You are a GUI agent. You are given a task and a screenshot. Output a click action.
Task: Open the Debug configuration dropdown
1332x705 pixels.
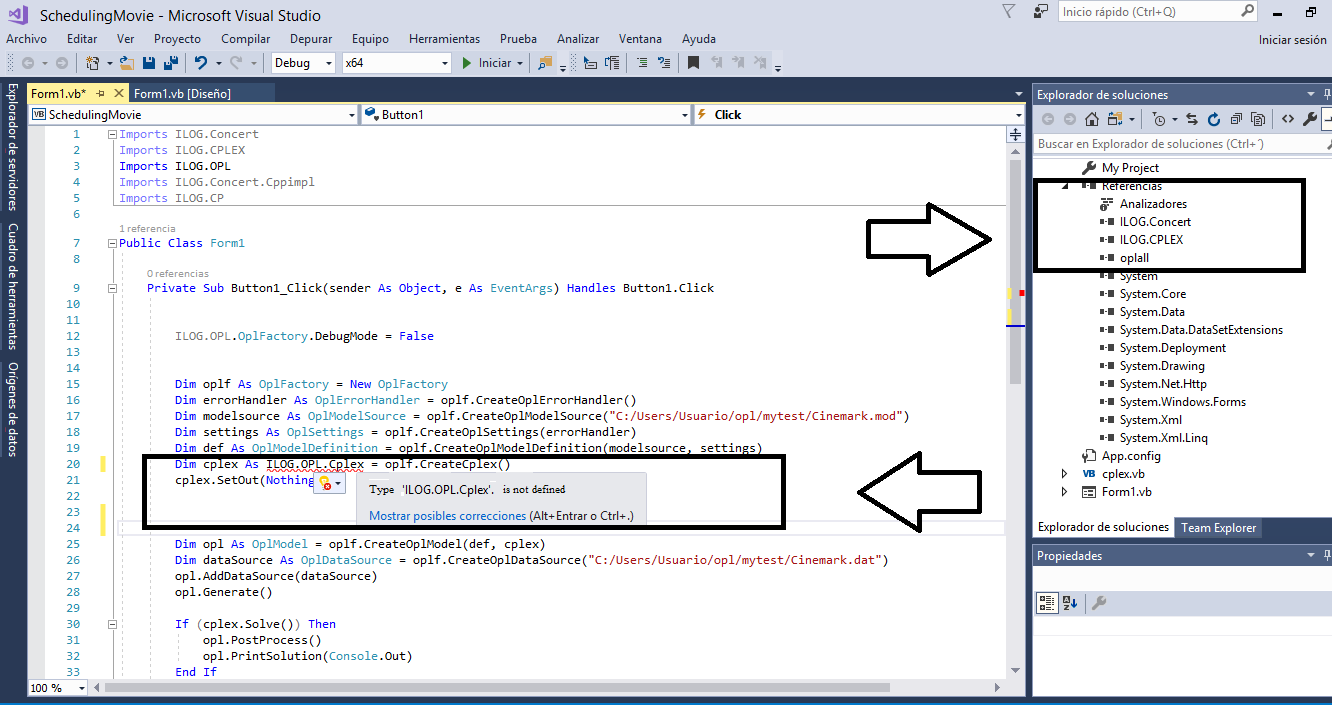pyautogui.click(x=328, y=63)
